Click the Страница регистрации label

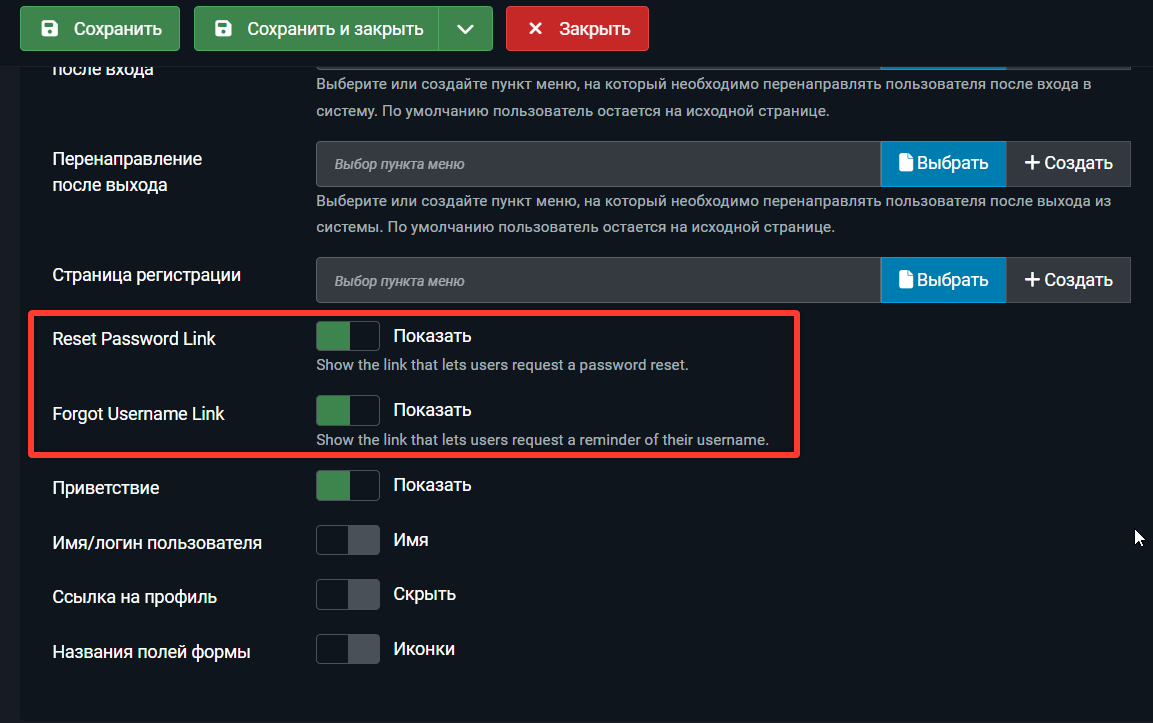point(146,275)
